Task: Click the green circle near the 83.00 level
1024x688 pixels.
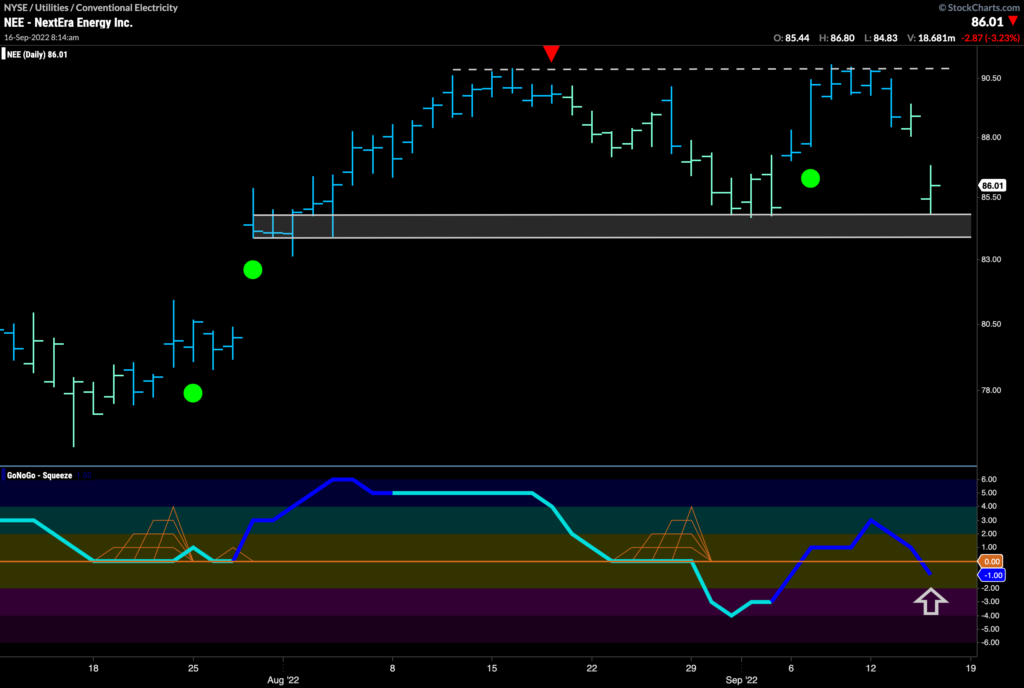Action: tap(252, 269)
